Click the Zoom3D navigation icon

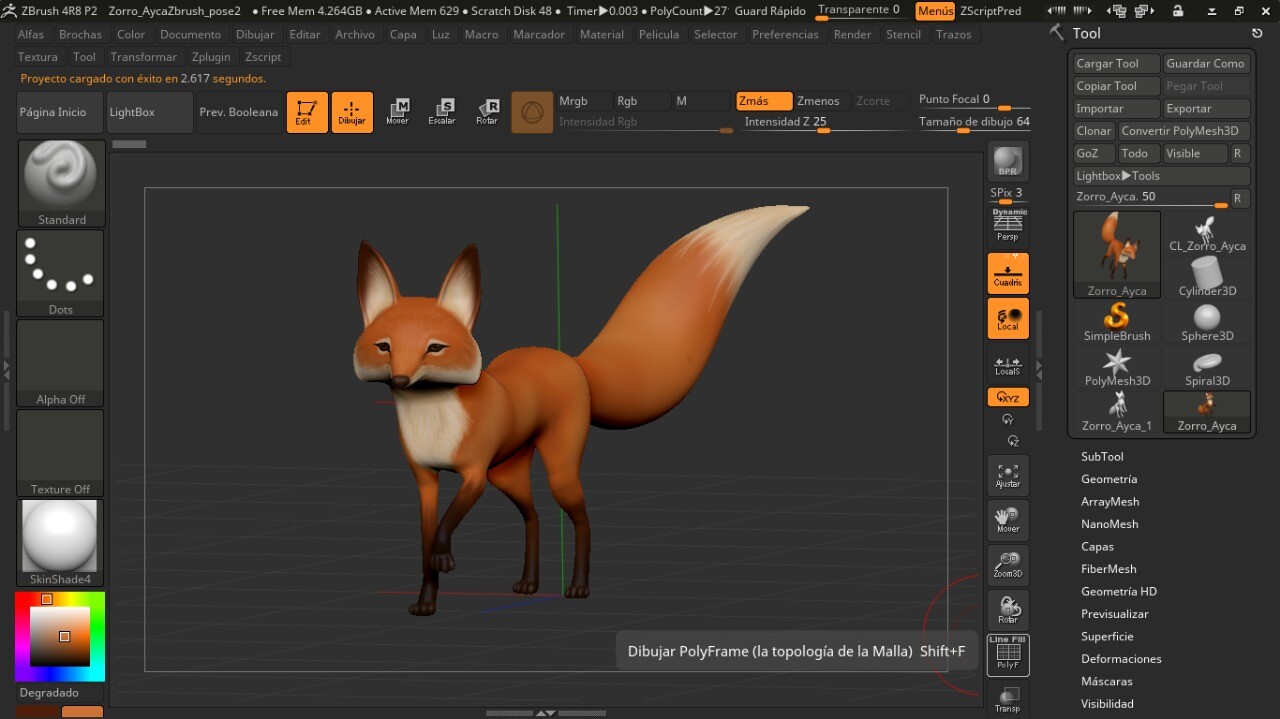point(1007,566)
